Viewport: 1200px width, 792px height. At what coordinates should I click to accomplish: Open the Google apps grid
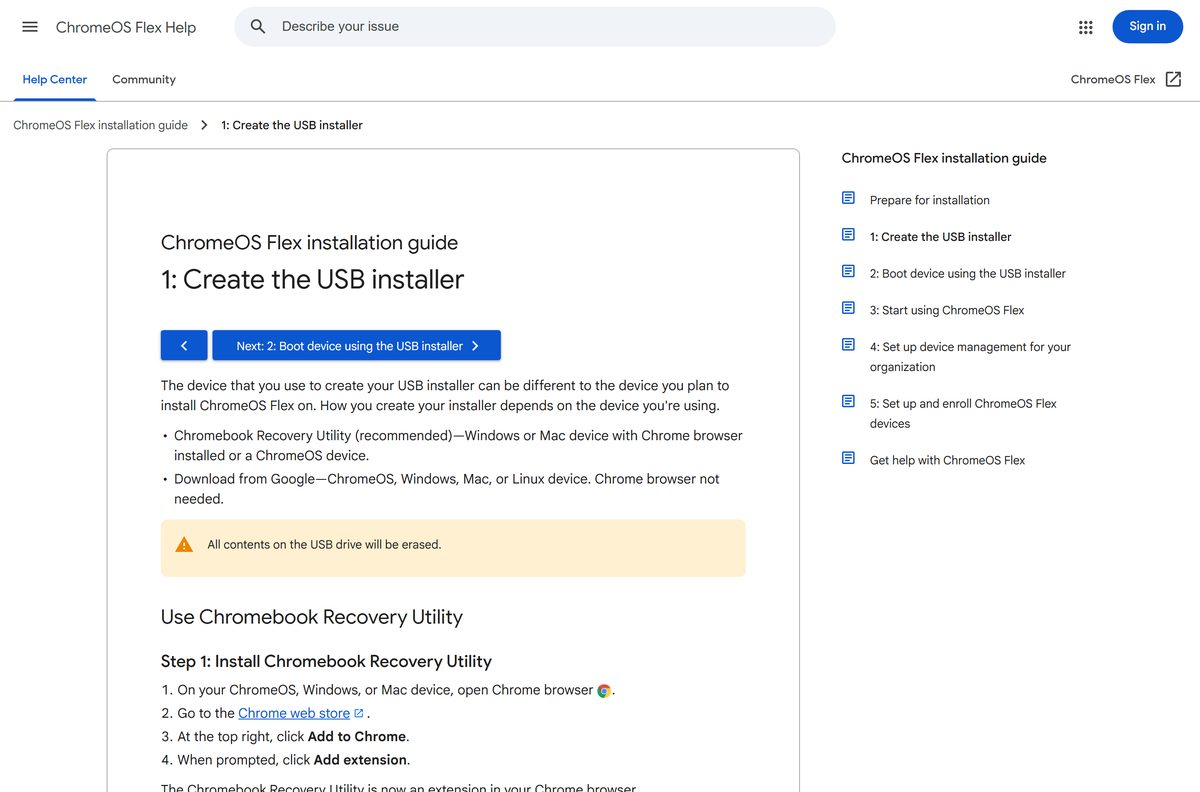pyautogui.click(x=1086, y=27)
